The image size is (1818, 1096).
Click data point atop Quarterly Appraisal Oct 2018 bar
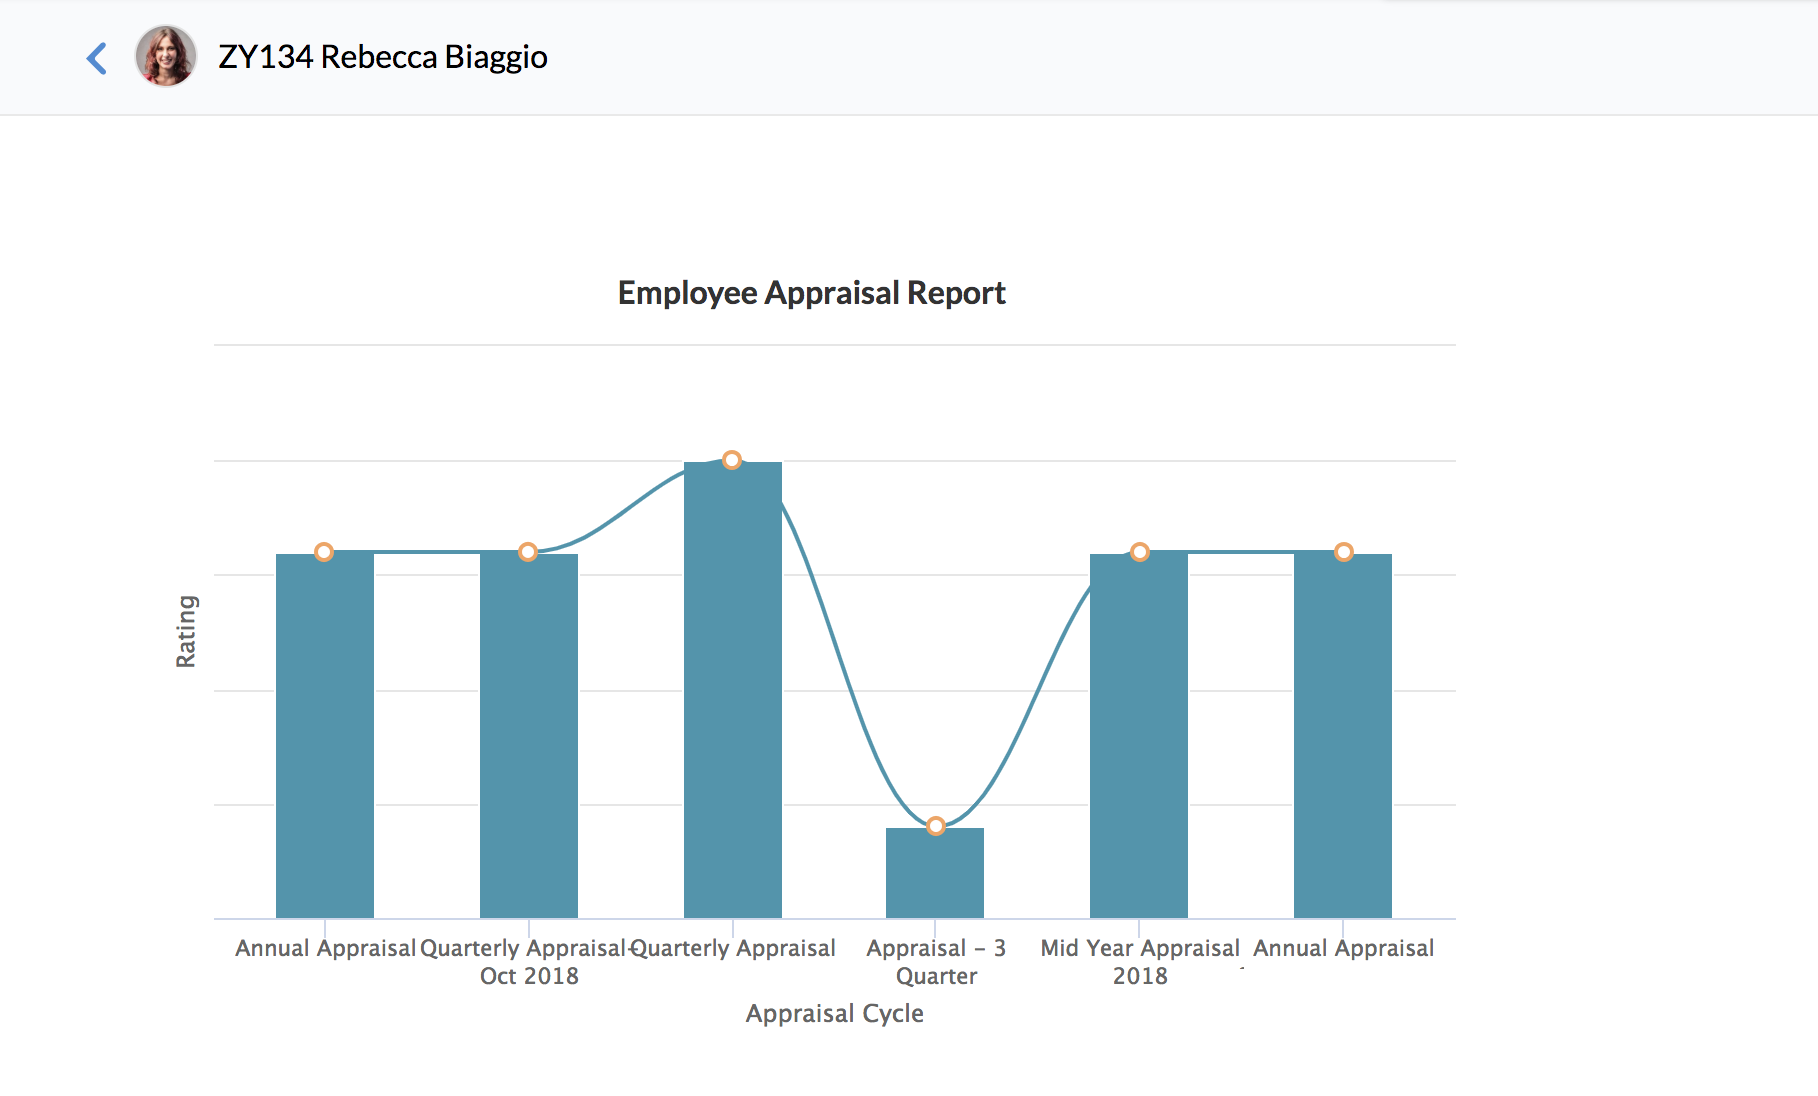(528, 552)
